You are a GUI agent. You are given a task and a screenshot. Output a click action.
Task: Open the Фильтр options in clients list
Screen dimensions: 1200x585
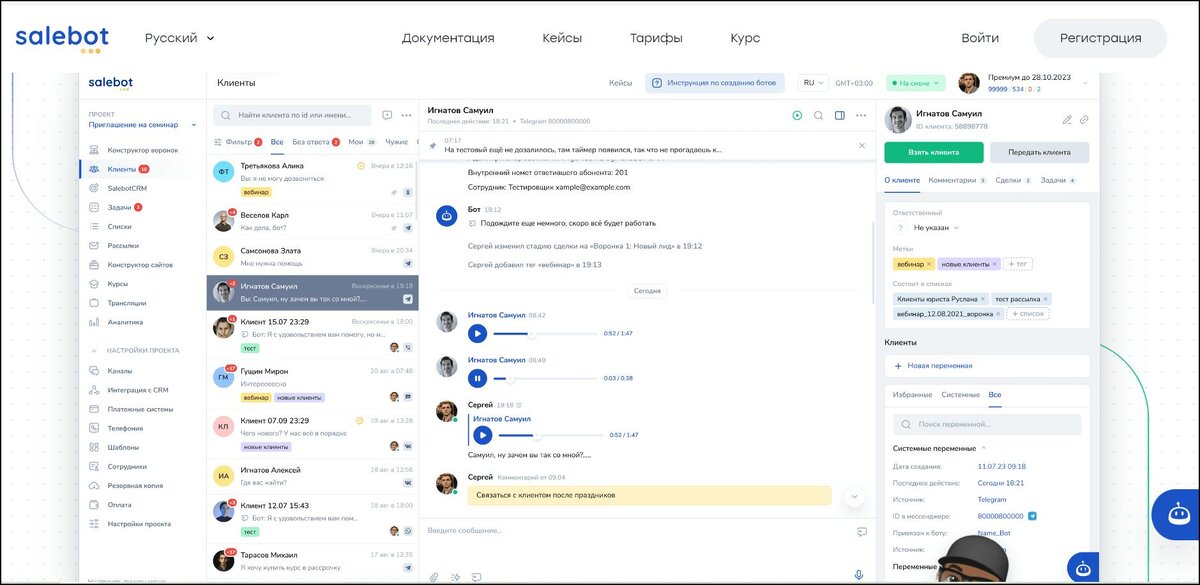pos(238,142)
